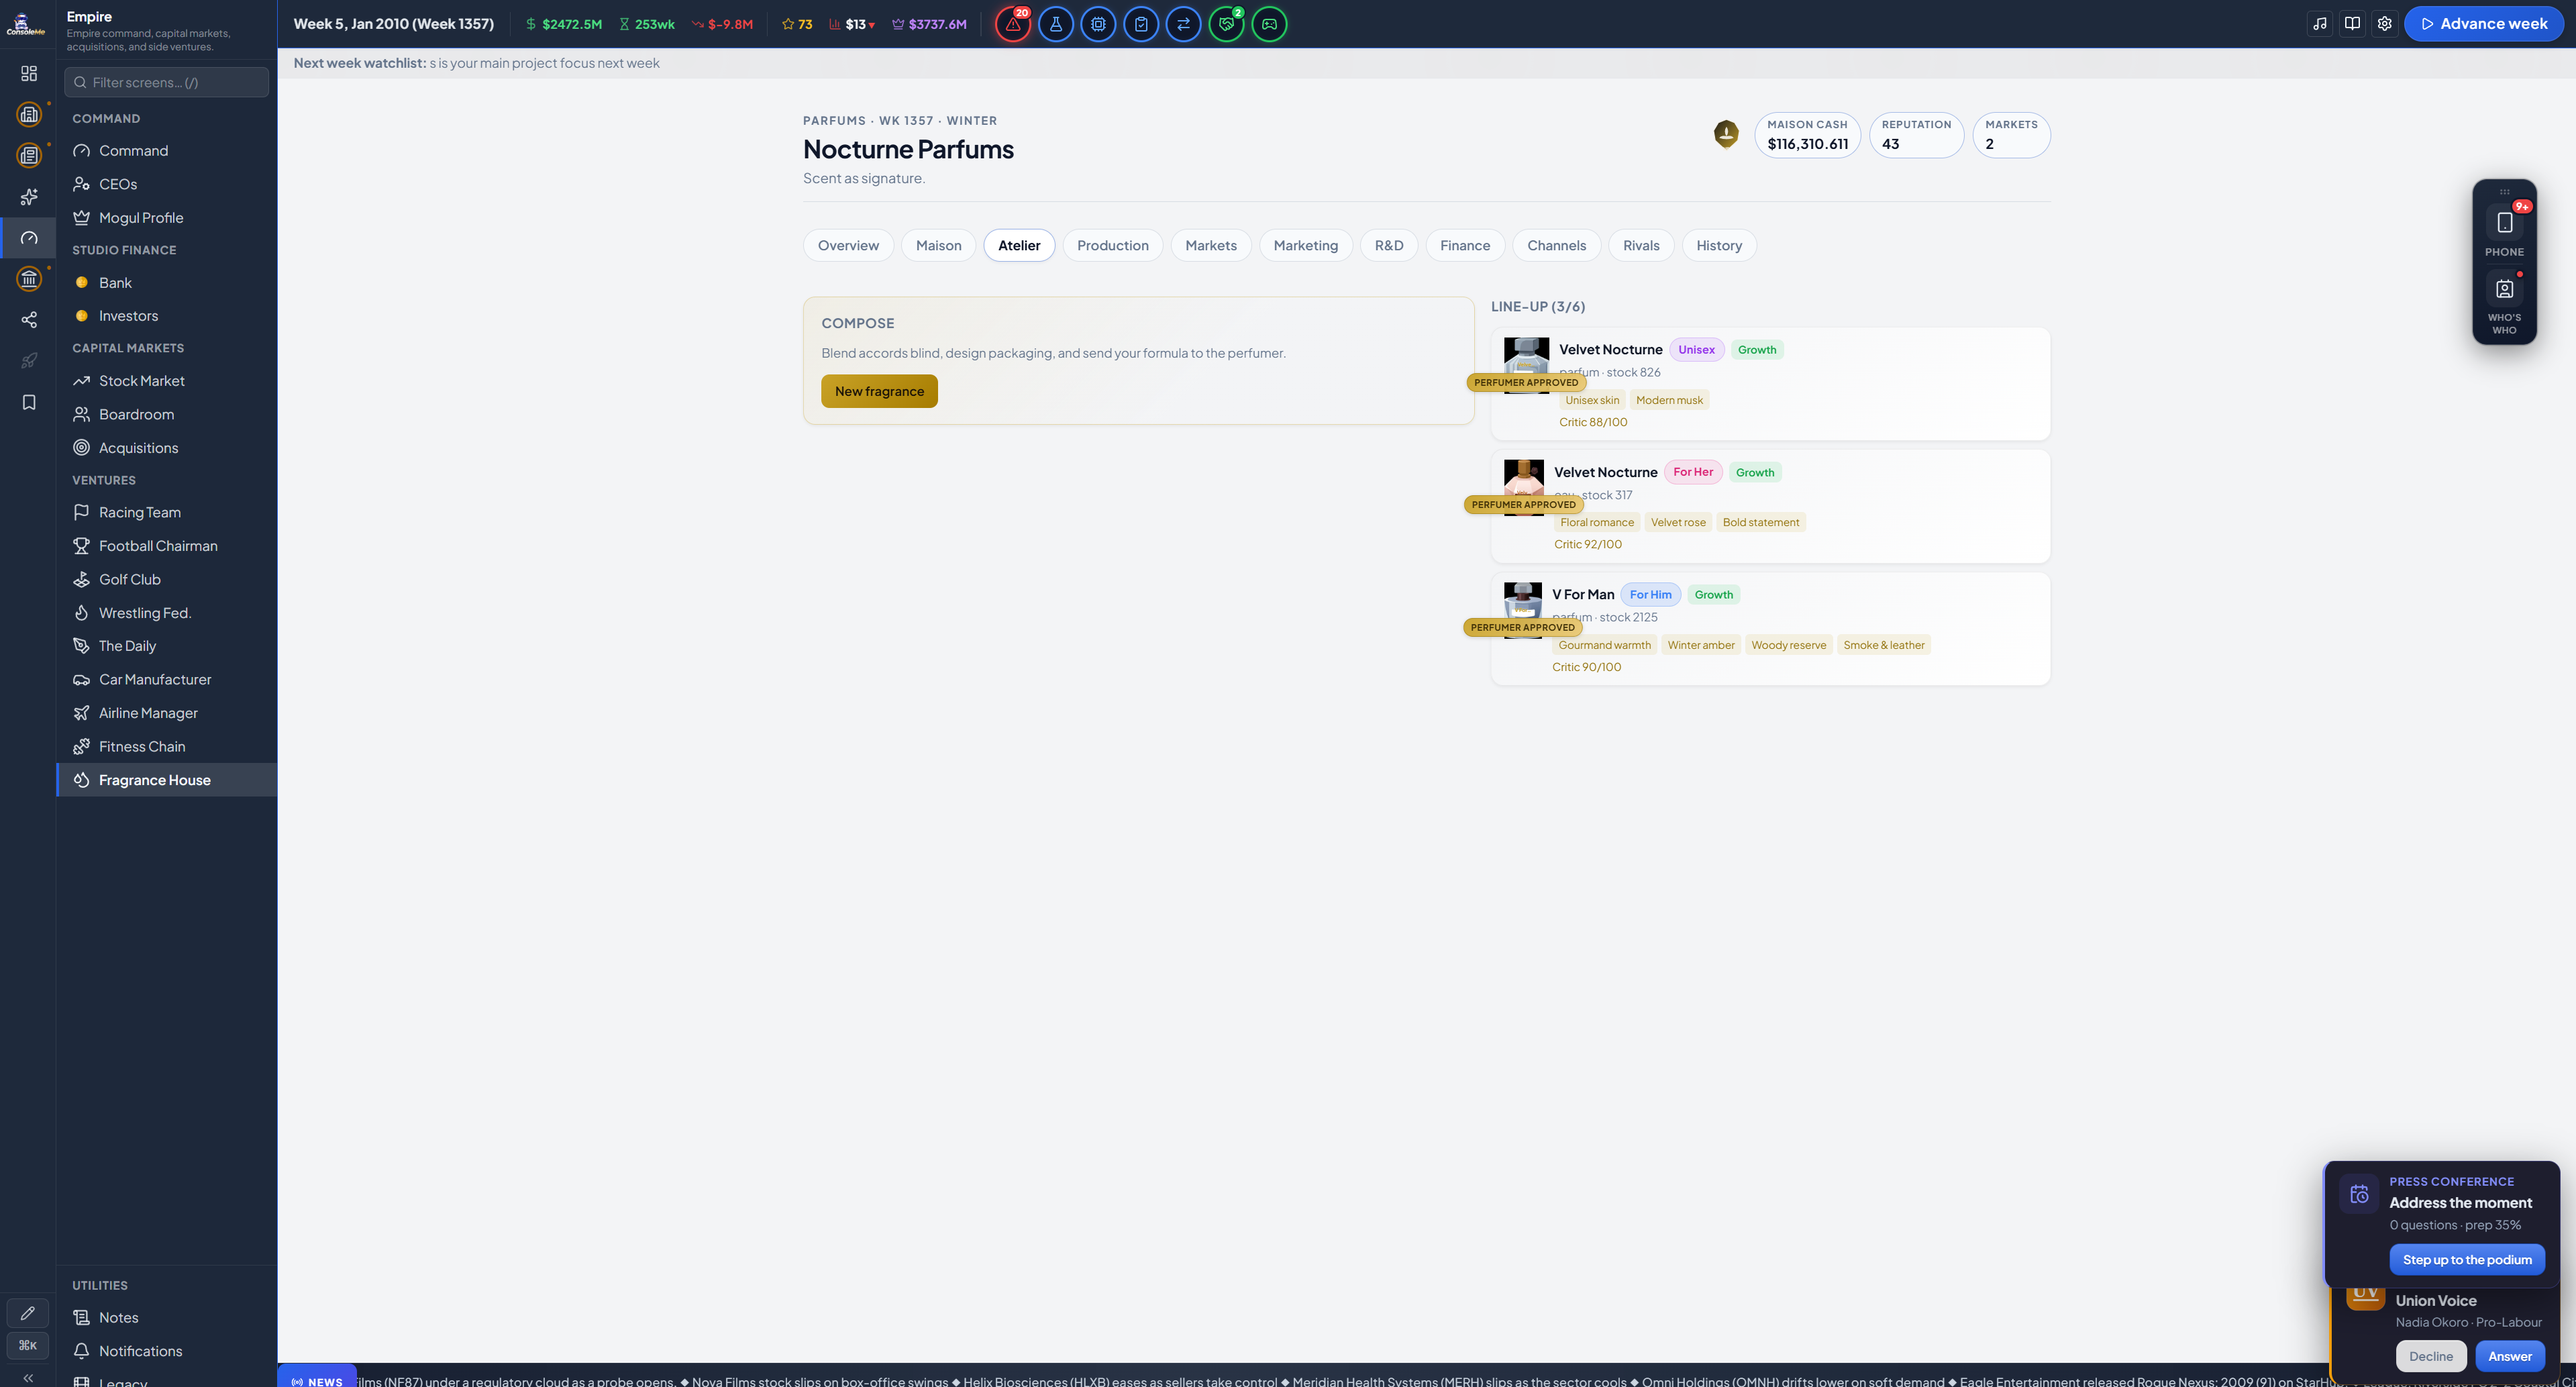Screen dimensions: 2576x1387
Task: Open Golf Club in the sidebar
Action: (166, 579)
